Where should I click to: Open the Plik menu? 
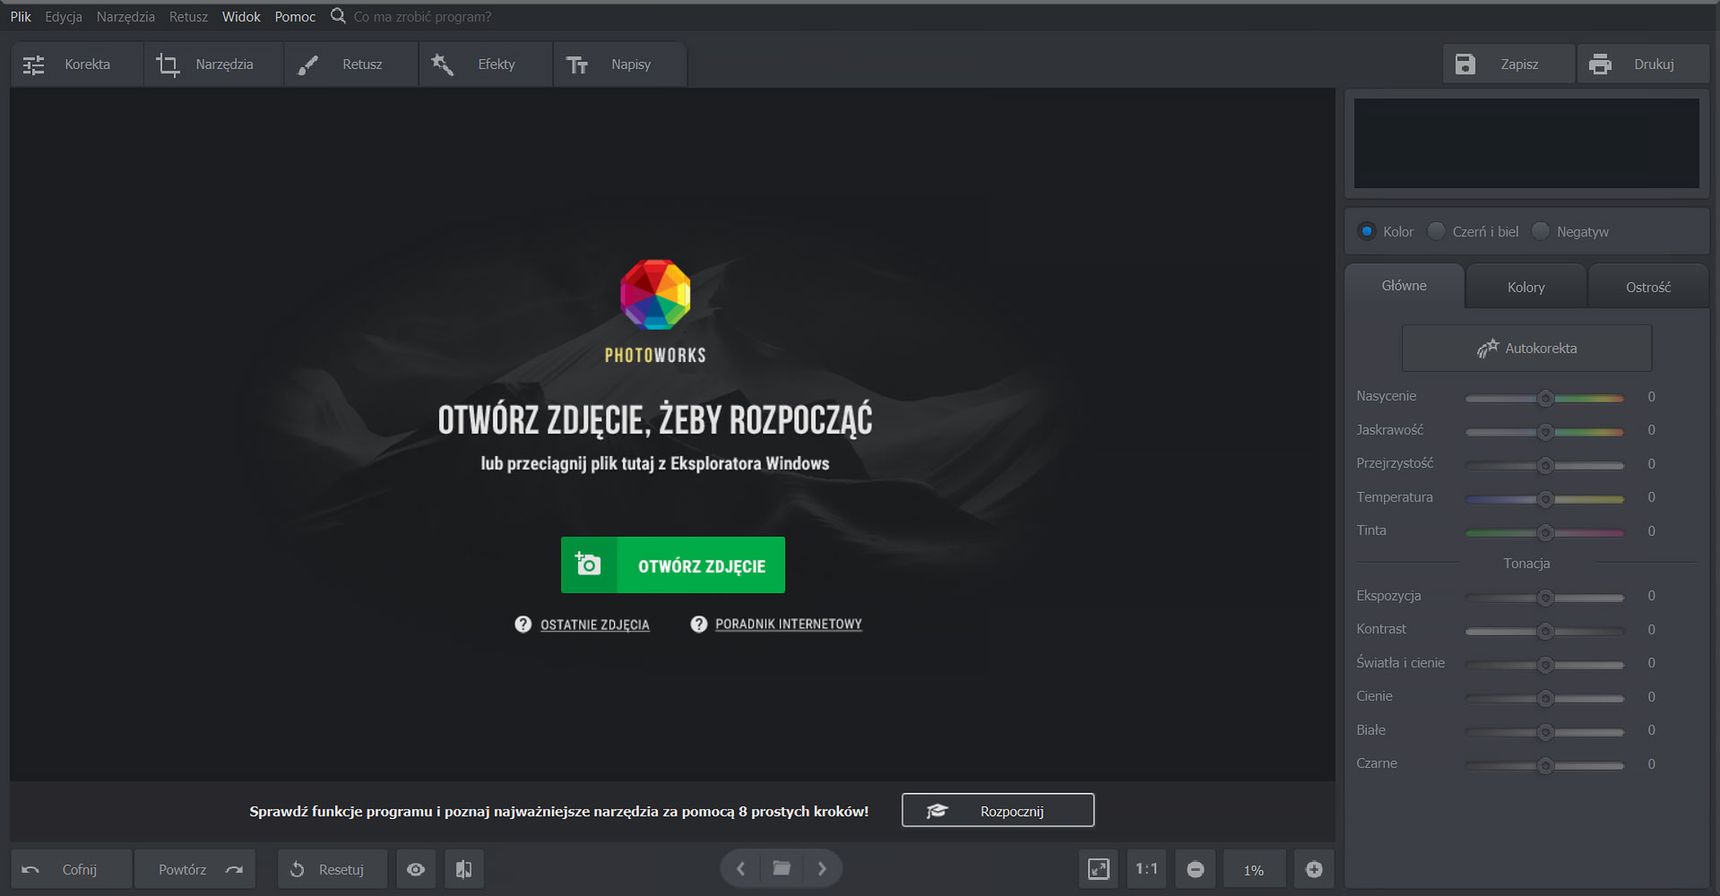tap(21, 17)
